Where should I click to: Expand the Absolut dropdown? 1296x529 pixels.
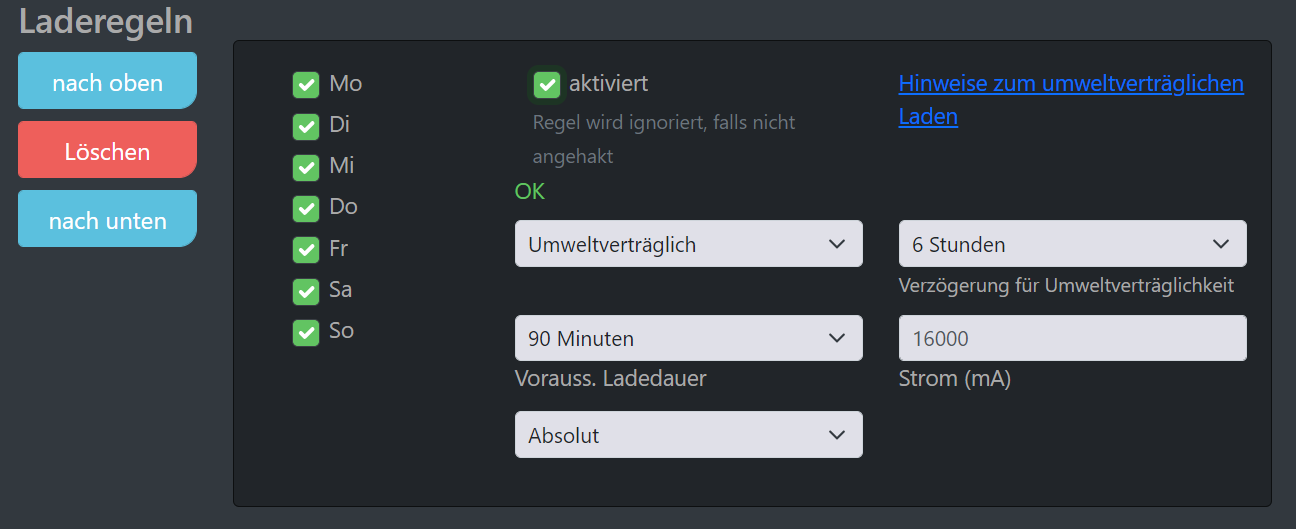tap(688, 435)
